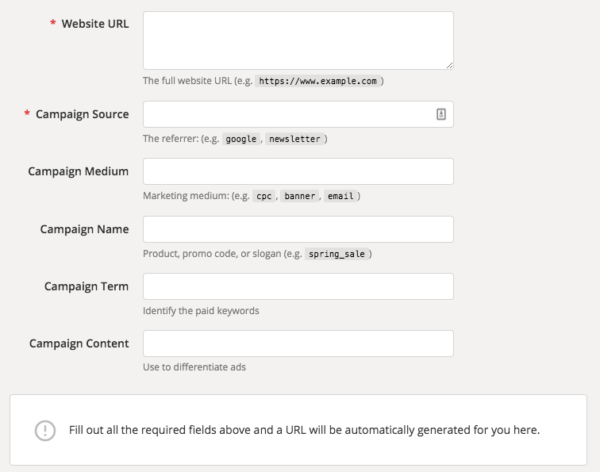This screenshot has width=600, height=472.
Task: Click the spring_sale example tag
Action: [x=337, y=254]
